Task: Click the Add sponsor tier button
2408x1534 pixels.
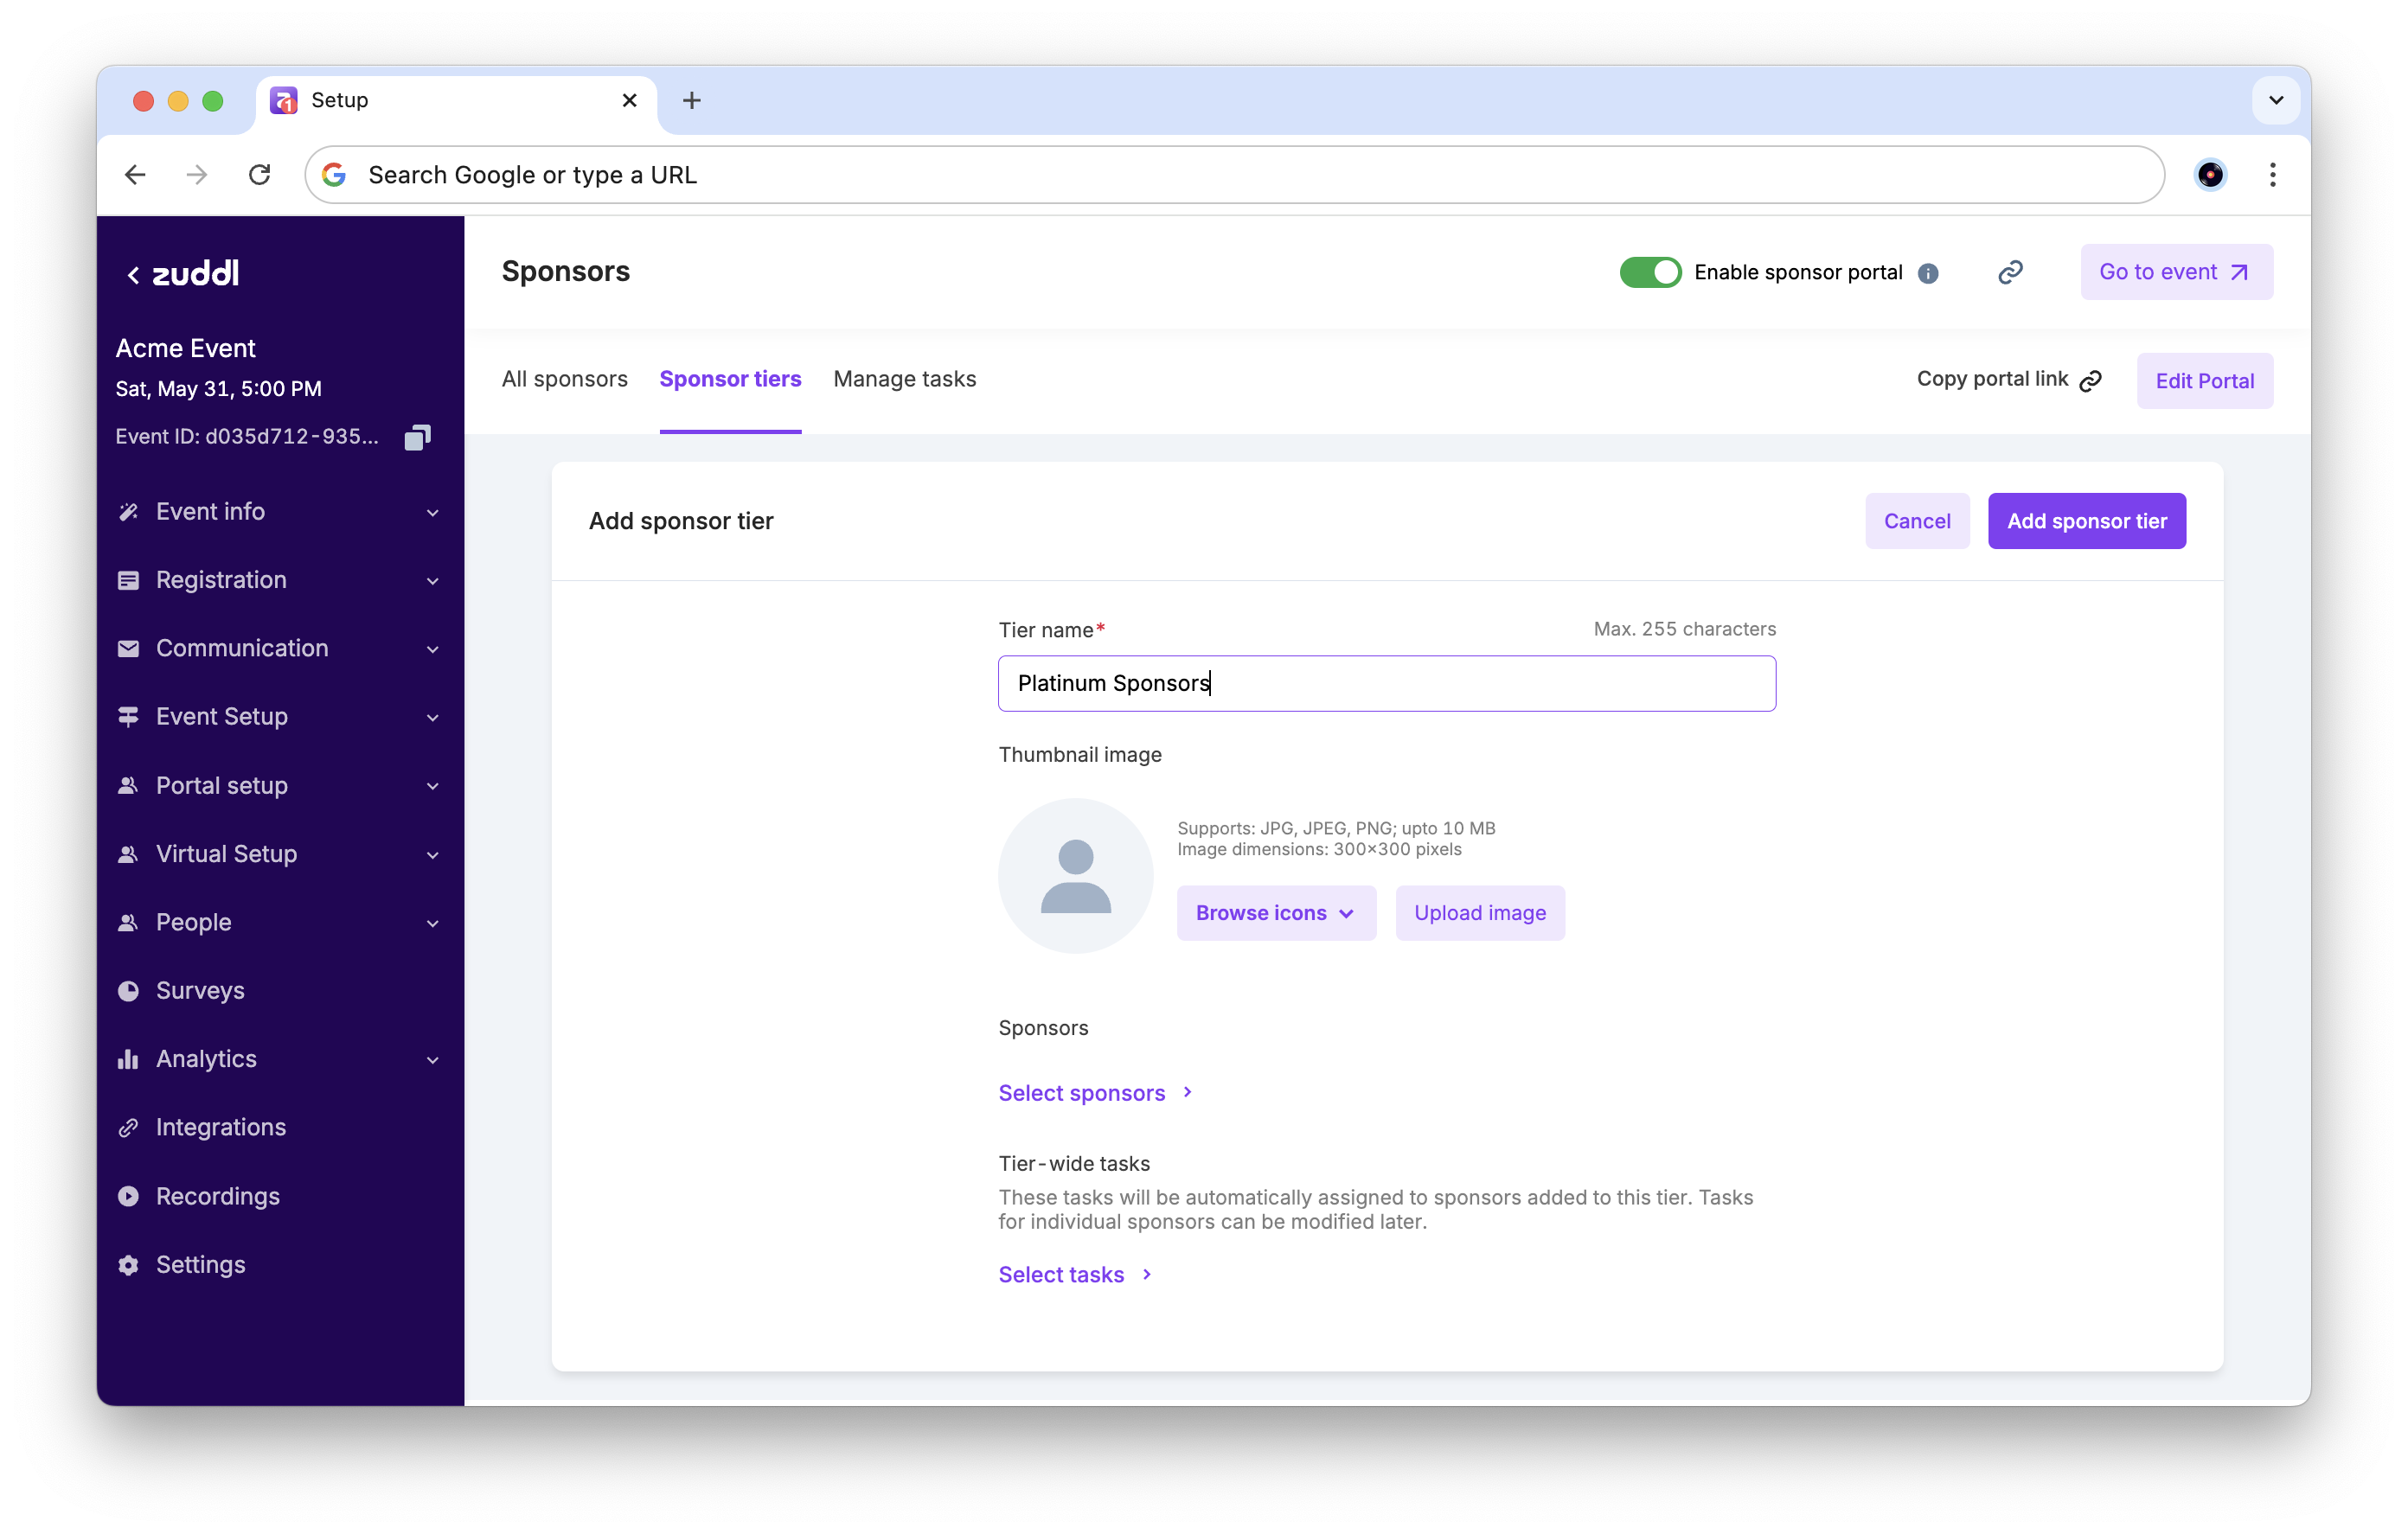Action: click(2086, 521)
